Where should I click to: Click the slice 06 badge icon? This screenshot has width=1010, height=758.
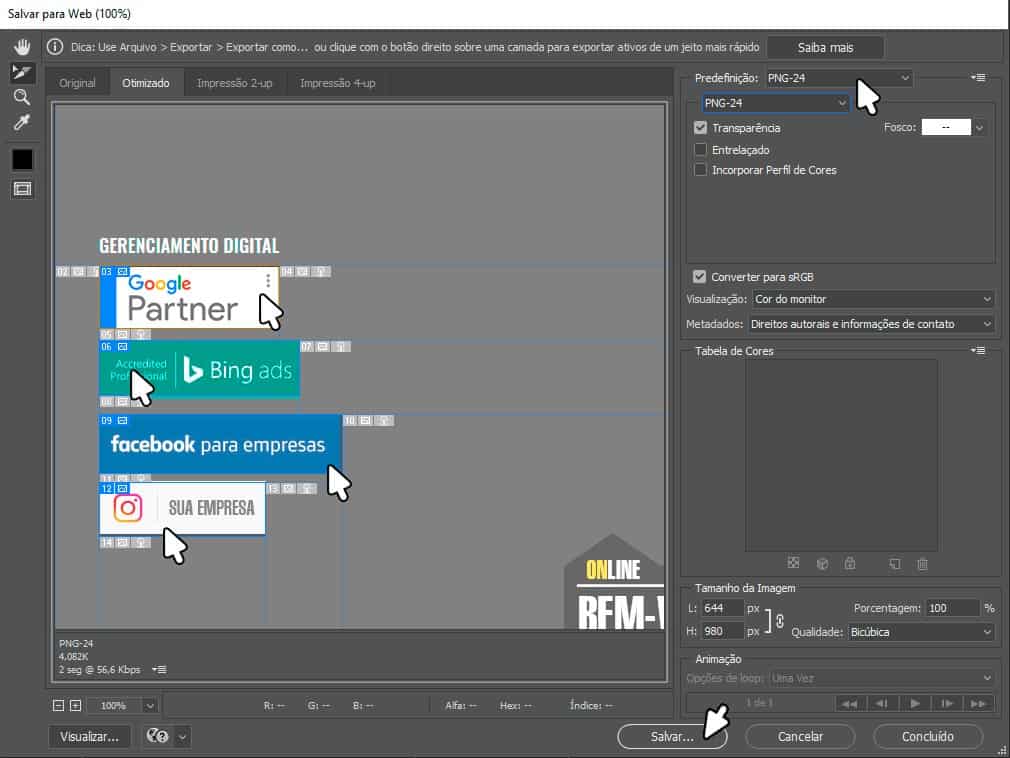(x=122, y=346)
